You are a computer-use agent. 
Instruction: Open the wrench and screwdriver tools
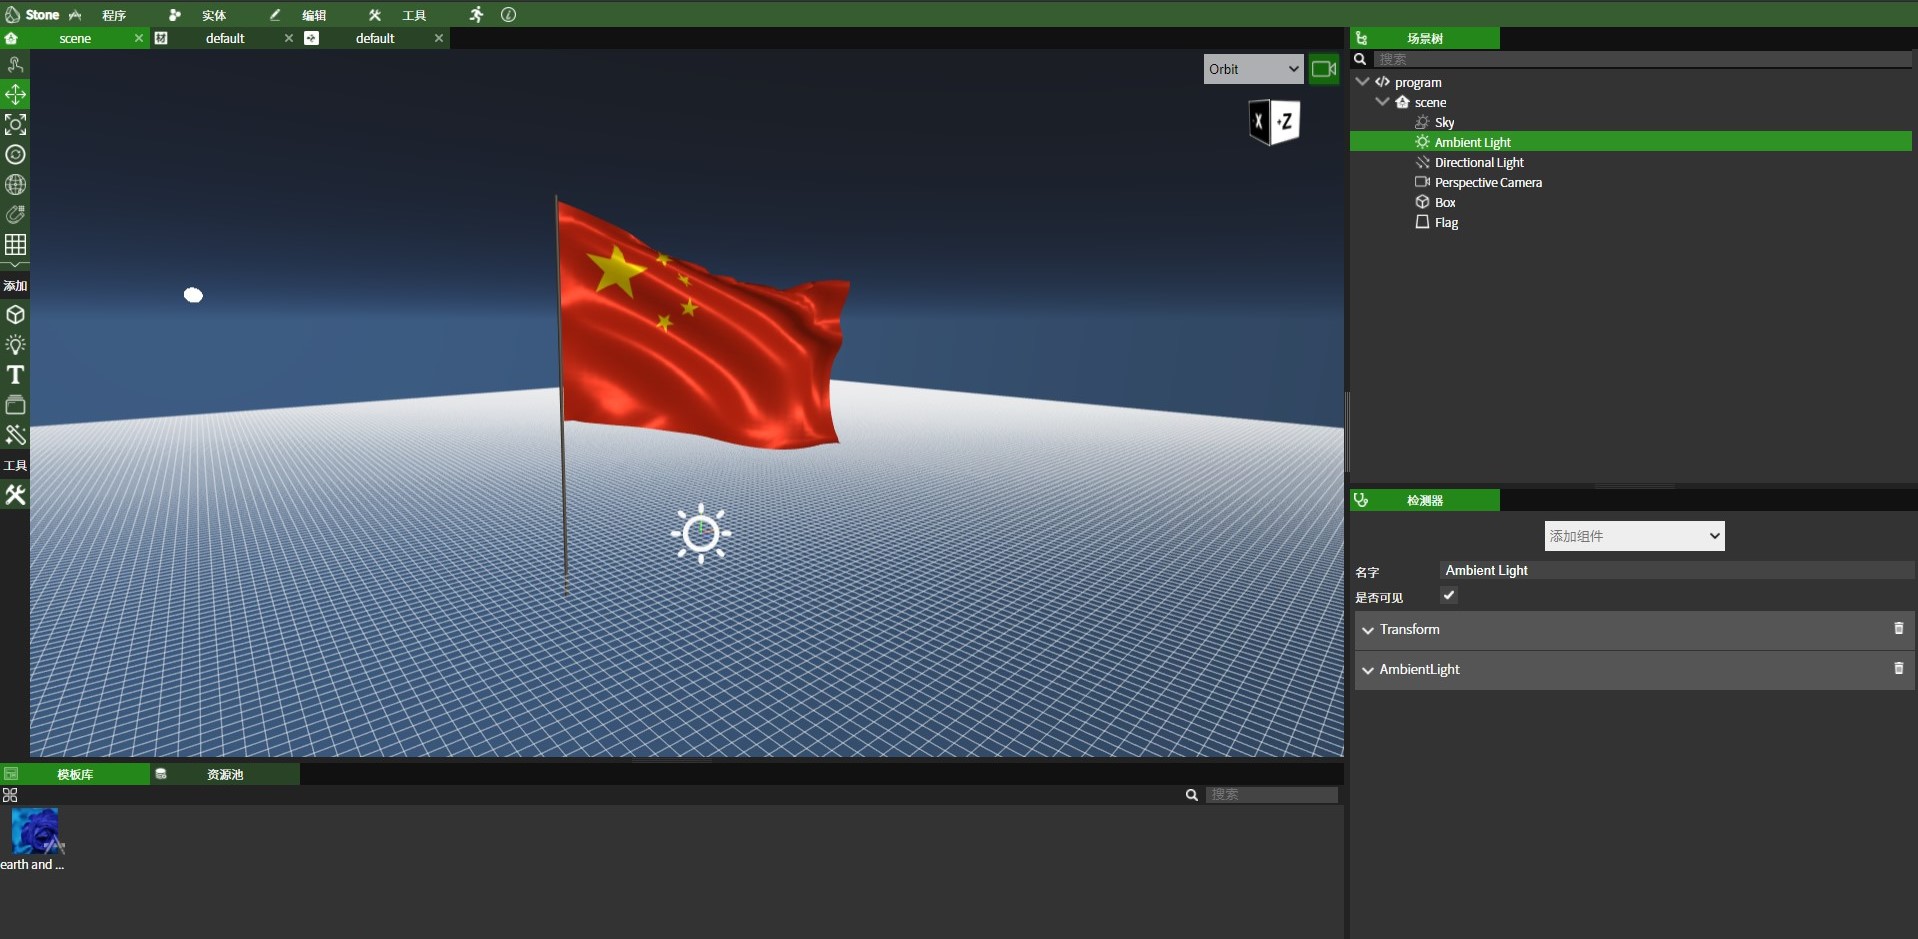[15, 495]
